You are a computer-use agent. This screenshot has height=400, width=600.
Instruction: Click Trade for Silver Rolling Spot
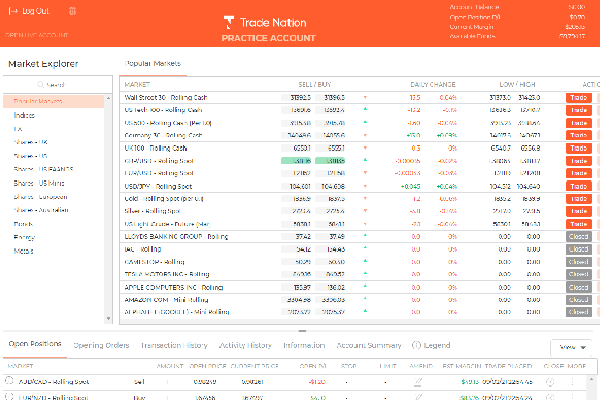tap(579, 211)
